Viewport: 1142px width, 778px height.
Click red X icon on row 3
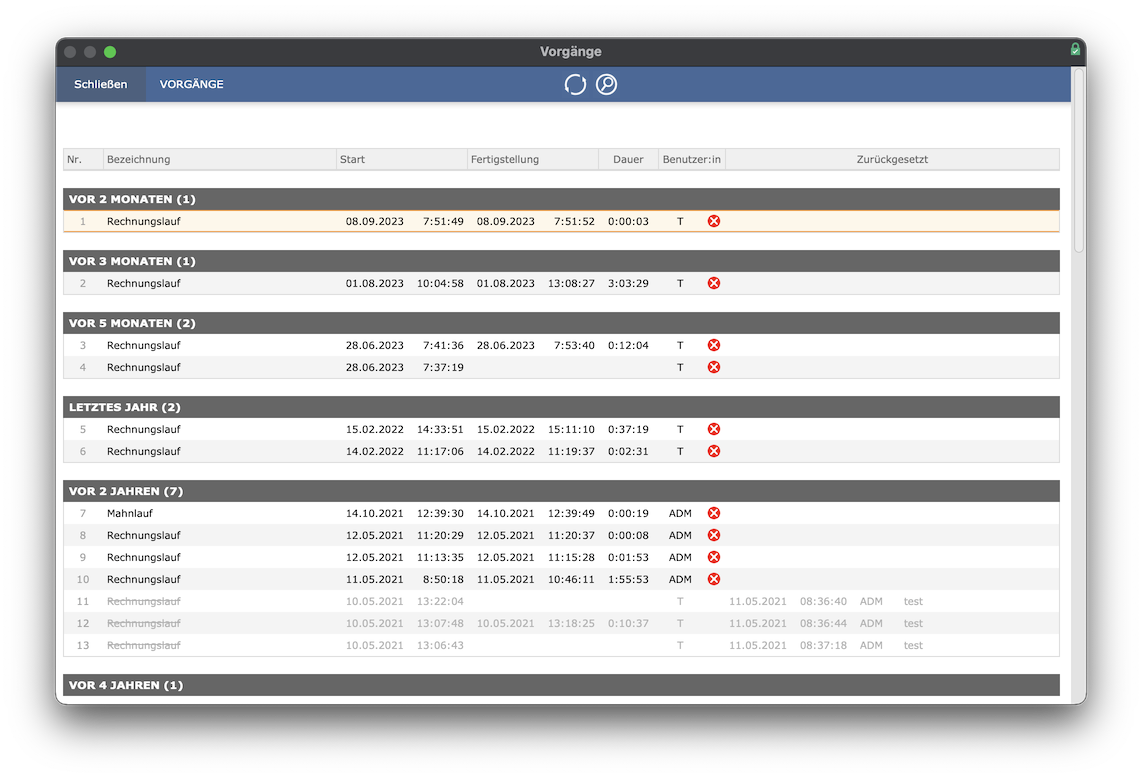[714, 345]
